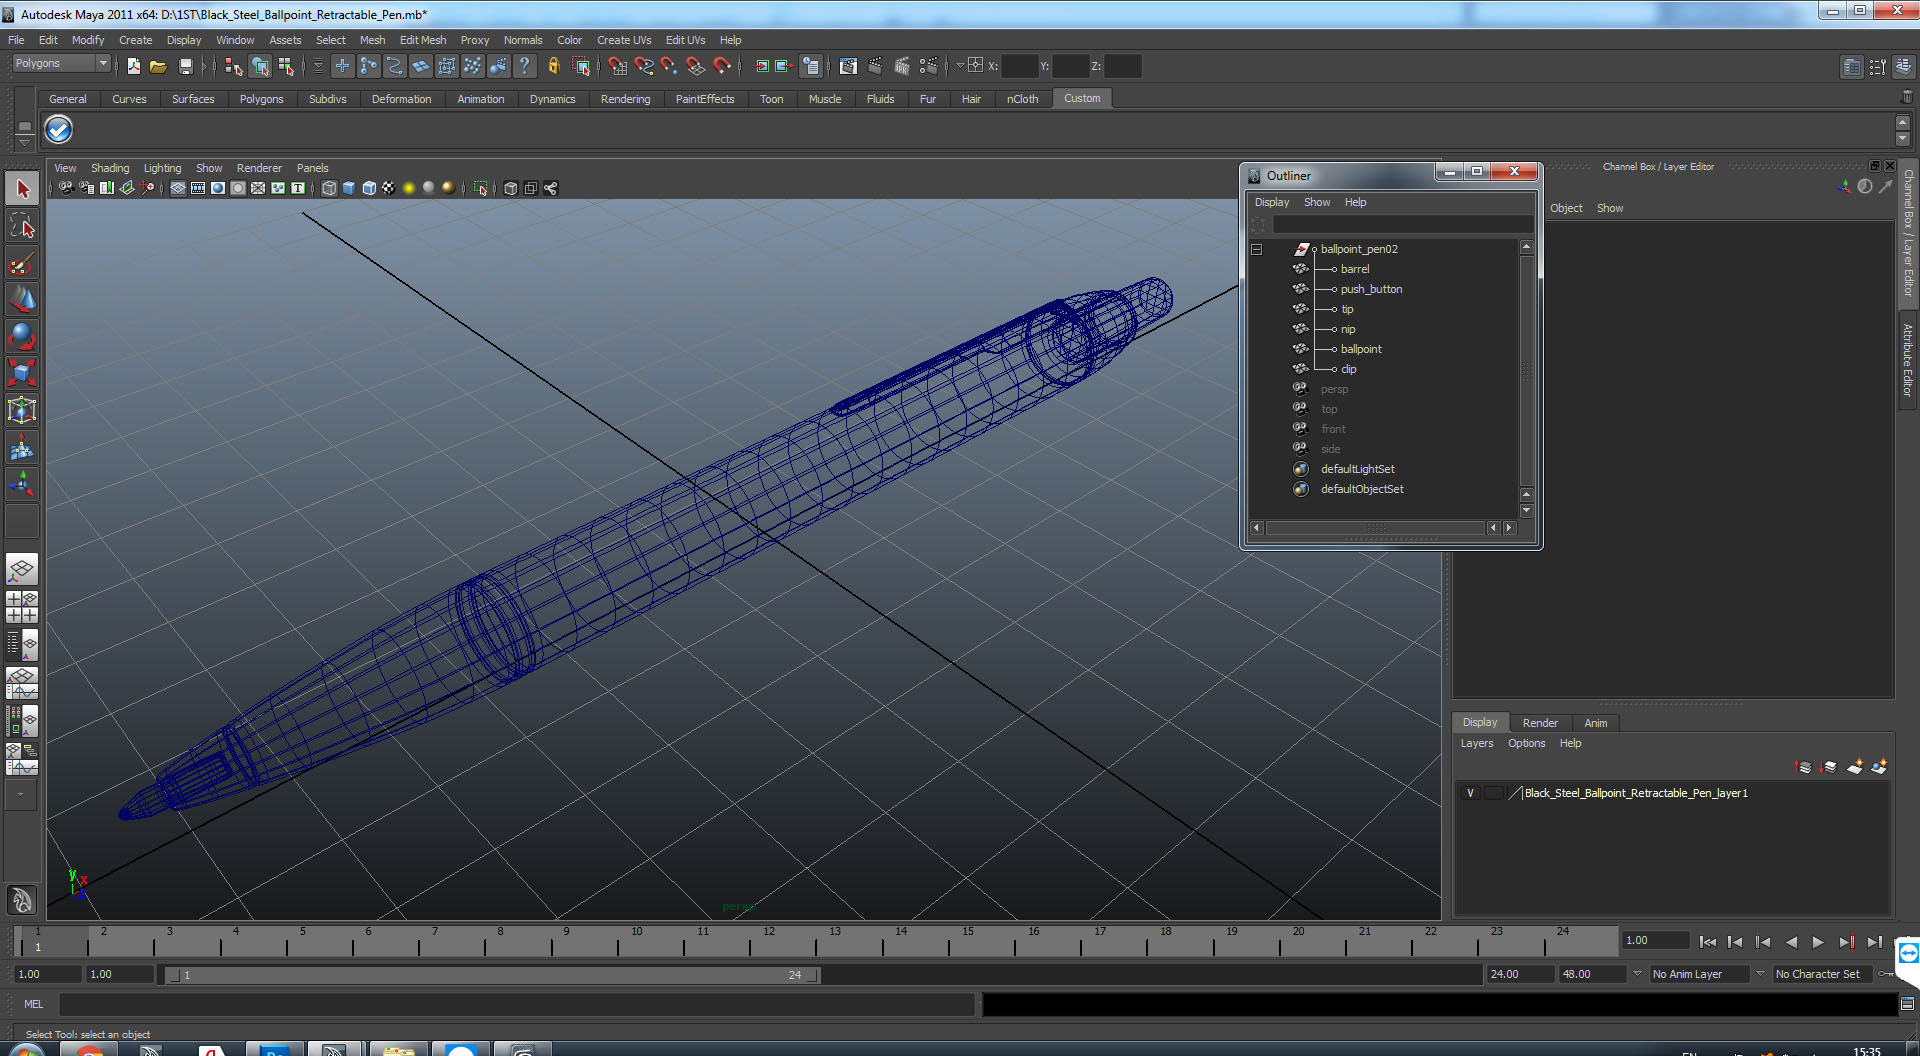The width and height of the screenshot is (1920, 1056).
Task: Toggle Snap to grids magnet icon
Action: click(617, 66)
